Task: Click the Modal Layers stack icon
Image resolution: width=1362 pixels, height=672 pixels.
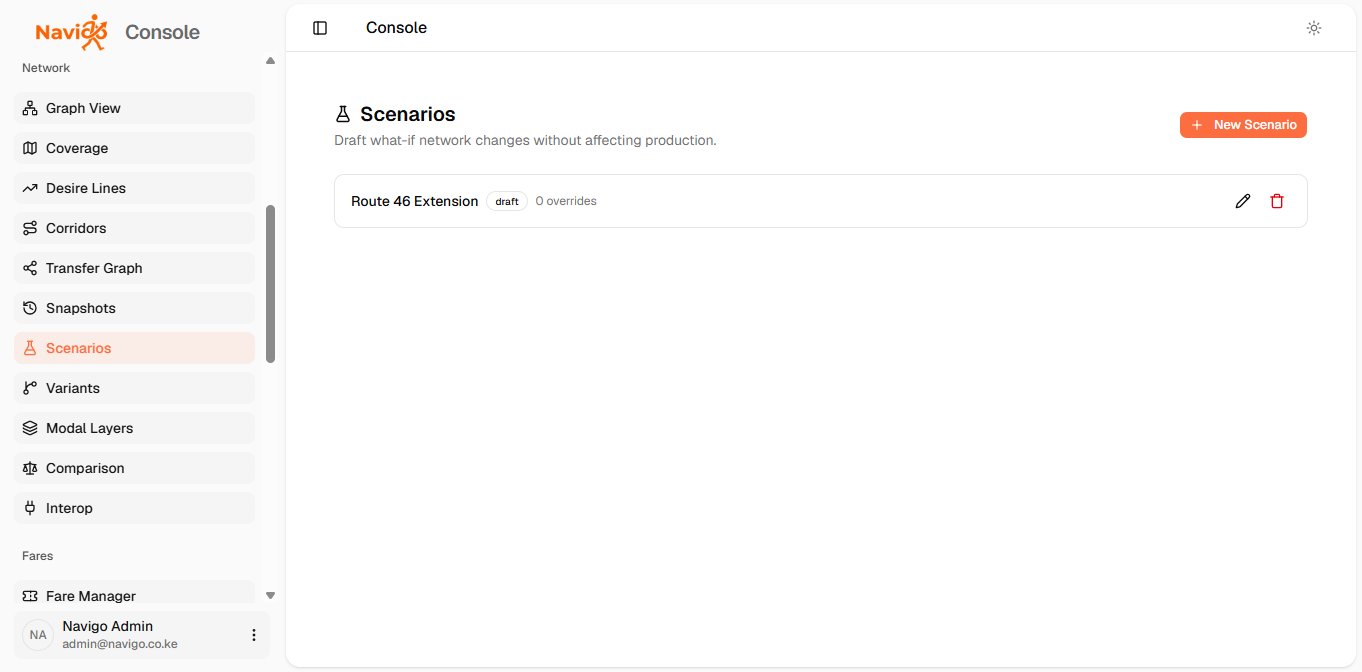Action: (x=30, y=428)
